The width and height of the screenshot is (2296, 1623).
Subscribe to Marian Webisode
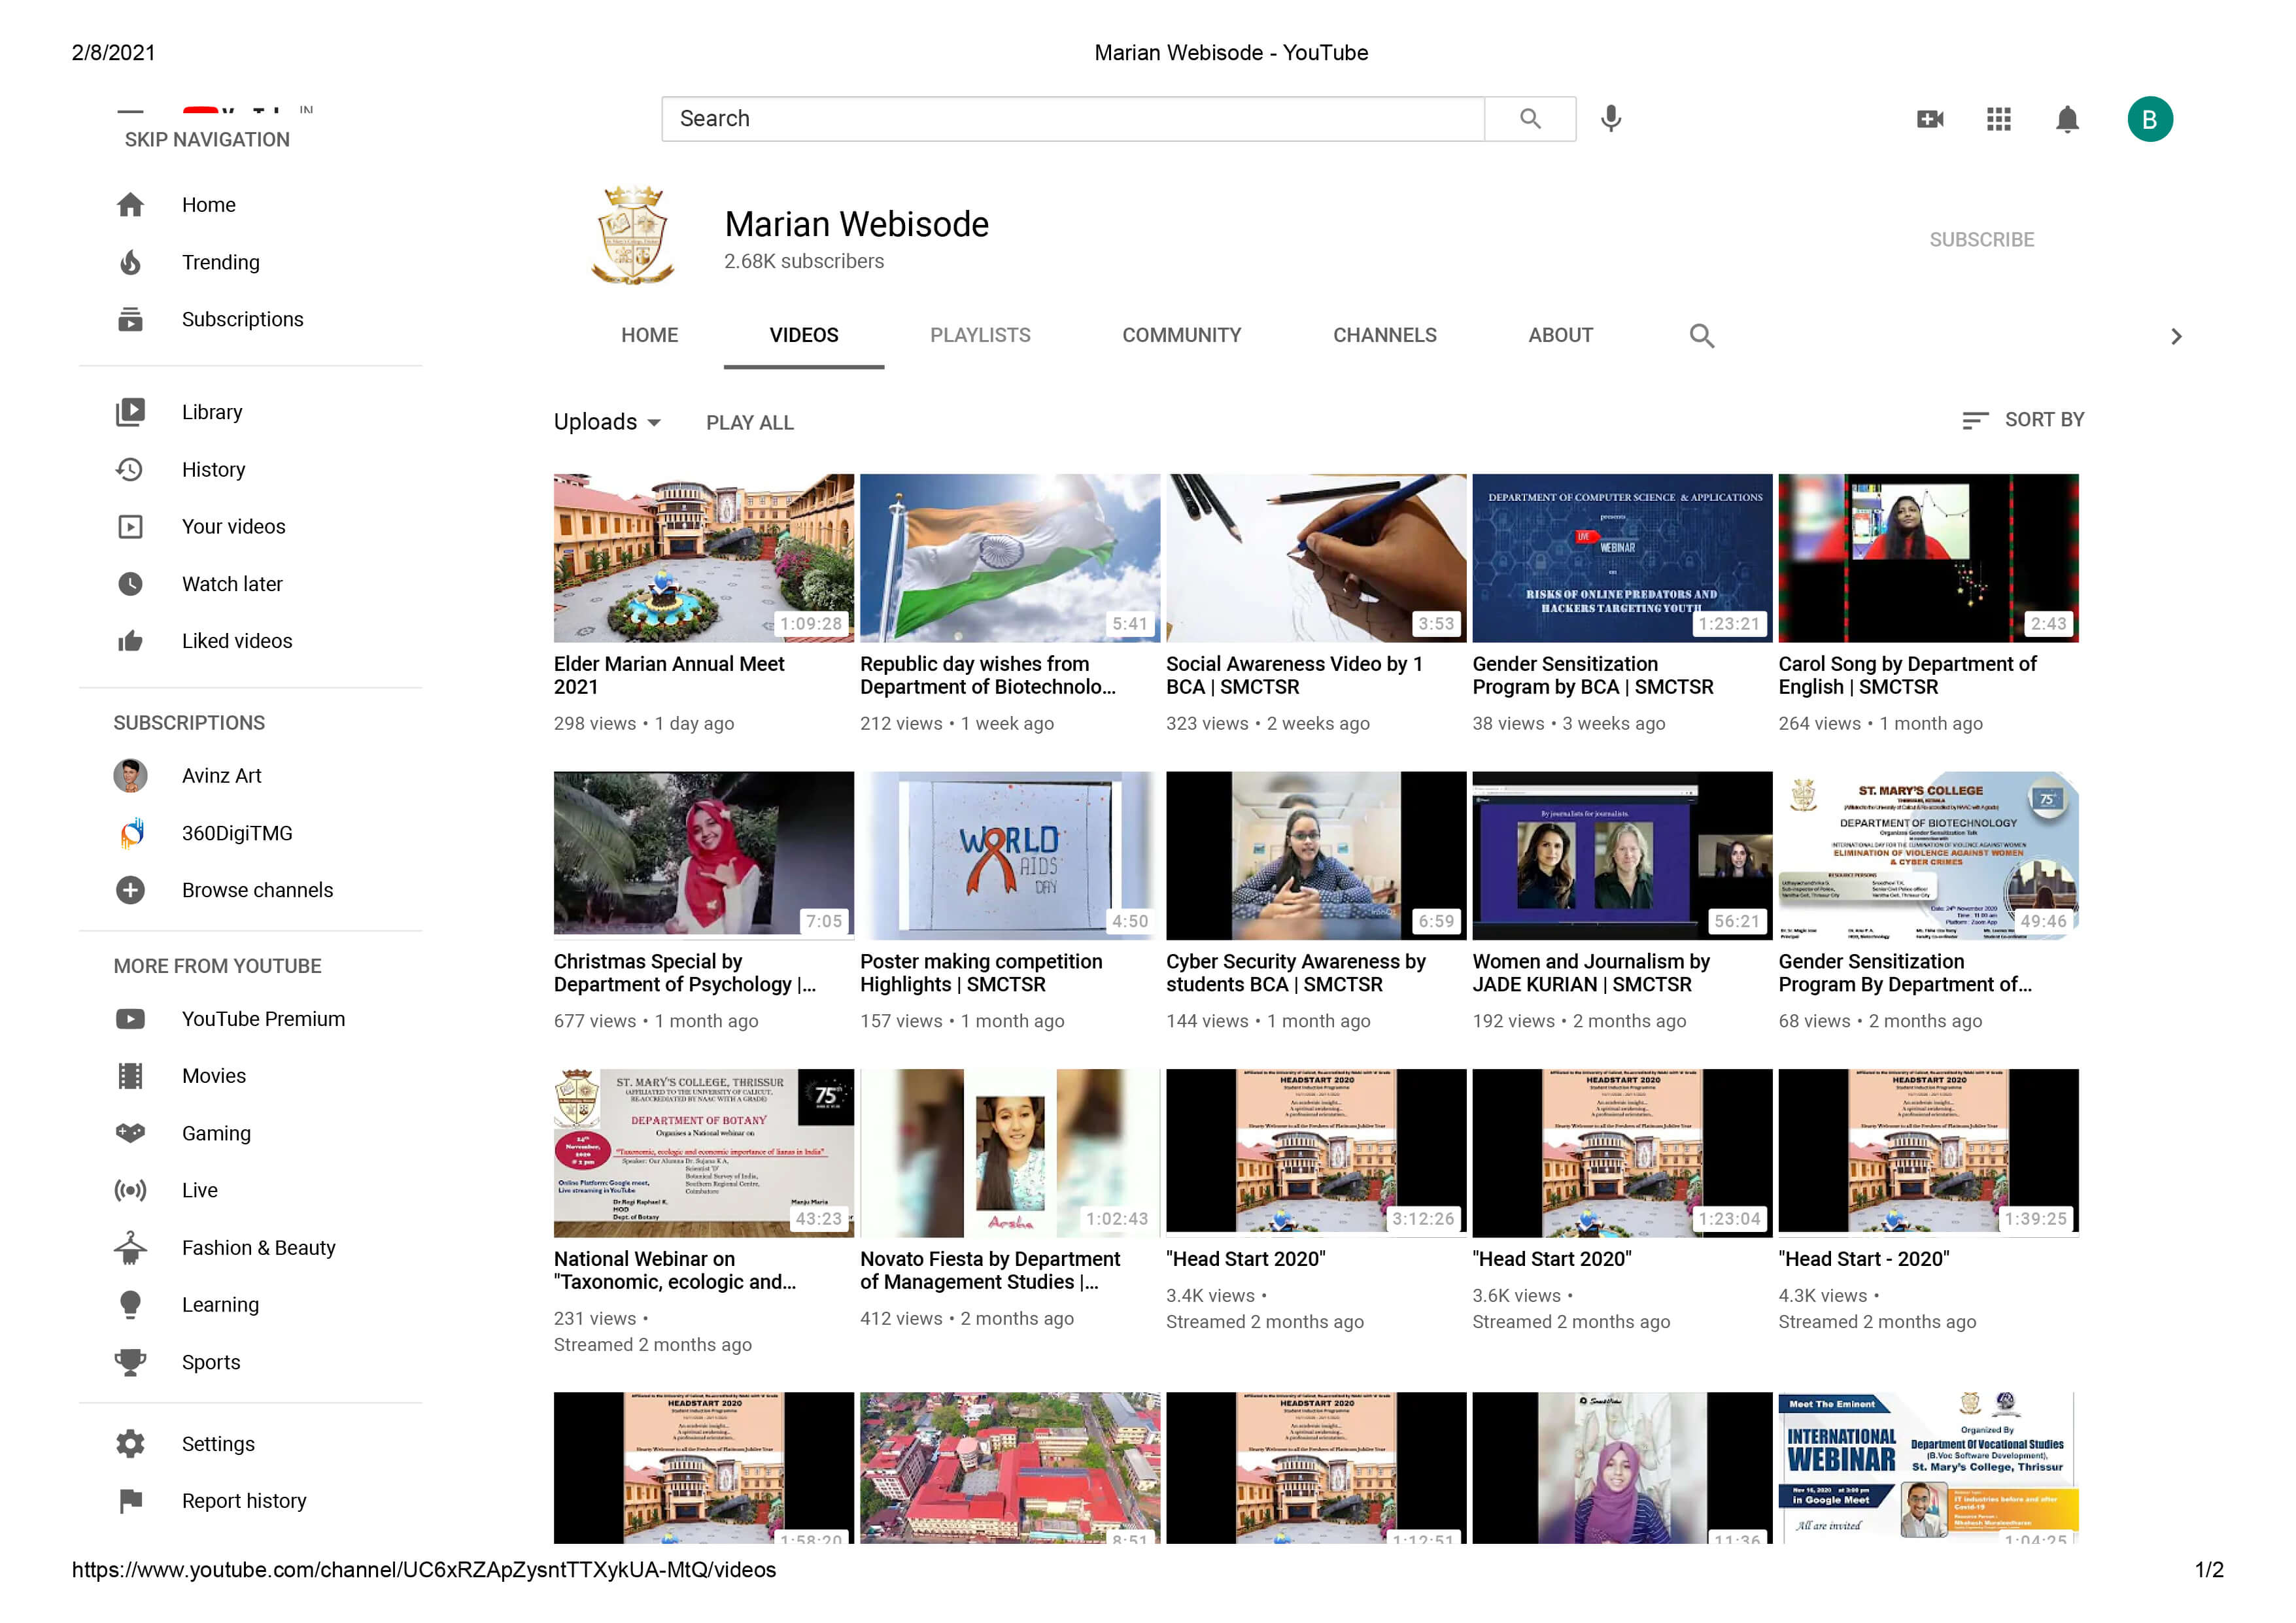[1982, 240]
